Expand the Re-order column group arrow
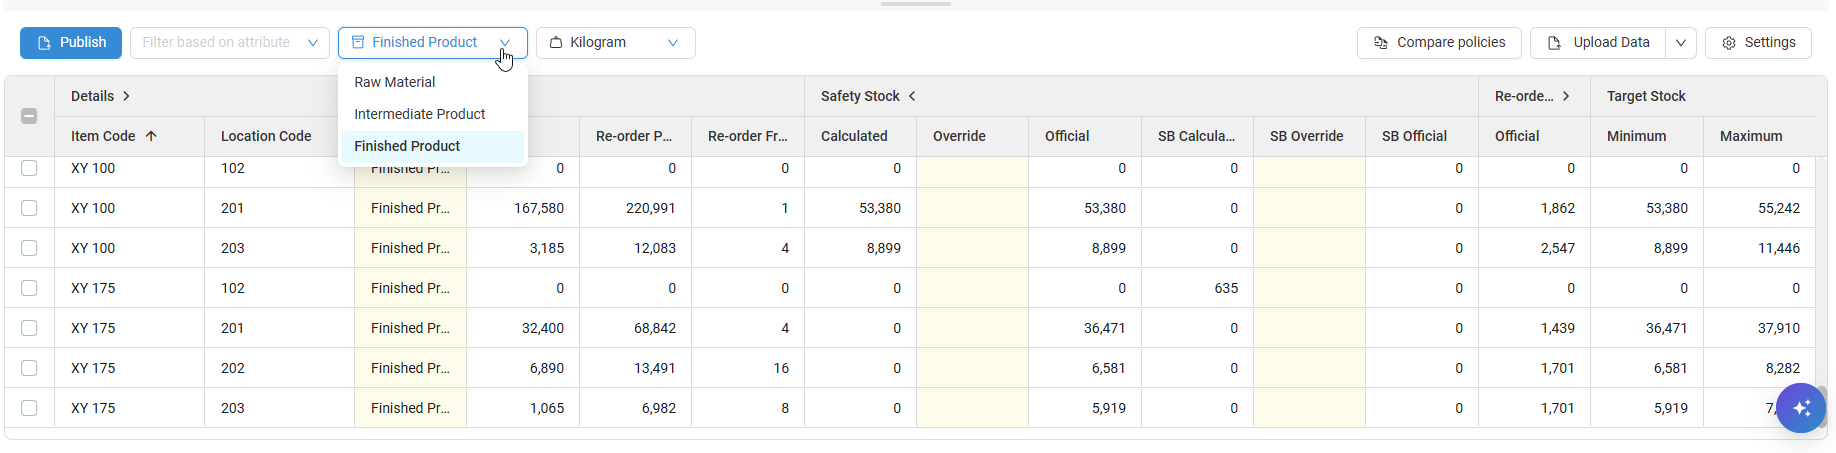 (x=1566, y=96)
